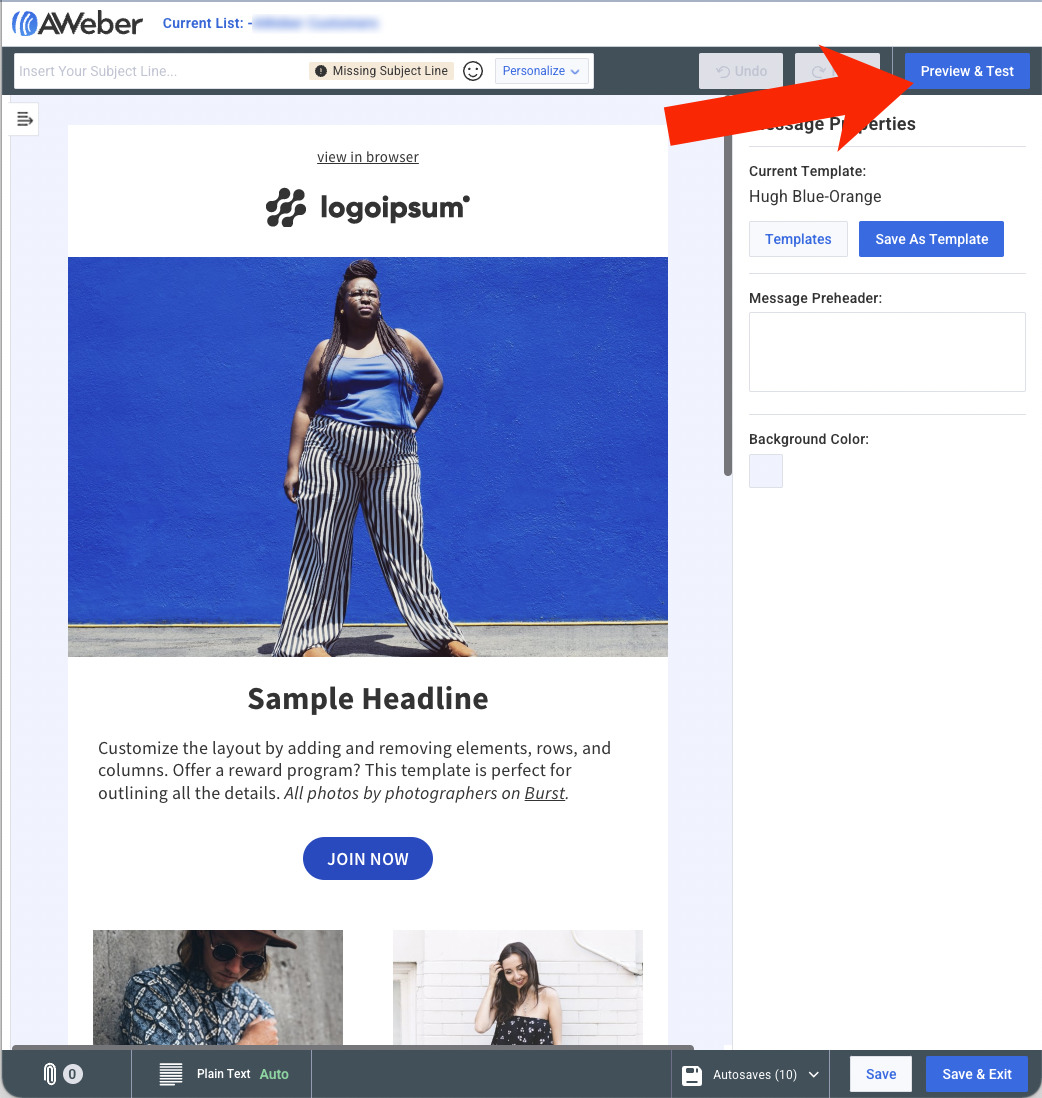Toggle Auto plain text generation

(x=275, y=1073)
